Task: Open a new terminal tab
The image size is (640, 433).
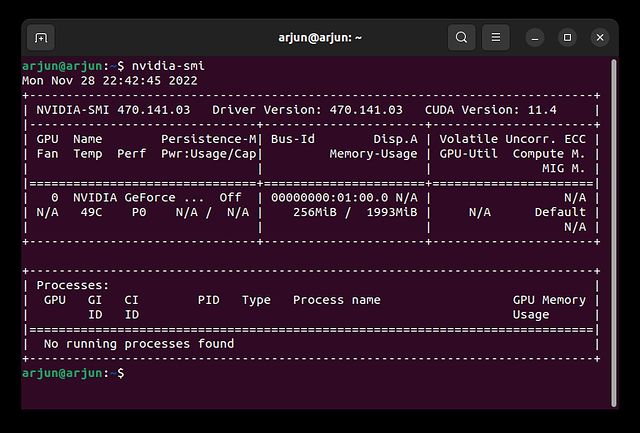Action: (x=41, y=38)
